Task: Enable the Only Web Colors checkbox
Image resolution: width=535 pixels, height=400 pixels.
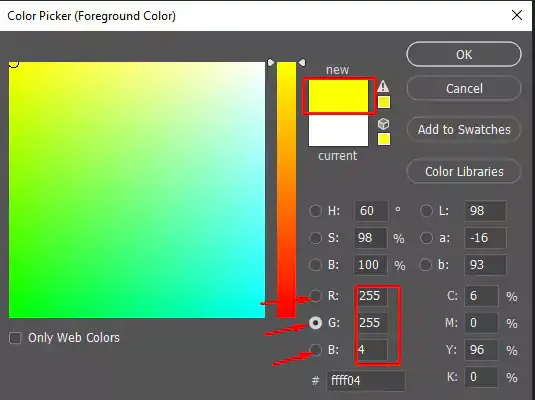Action: point(15,338)
